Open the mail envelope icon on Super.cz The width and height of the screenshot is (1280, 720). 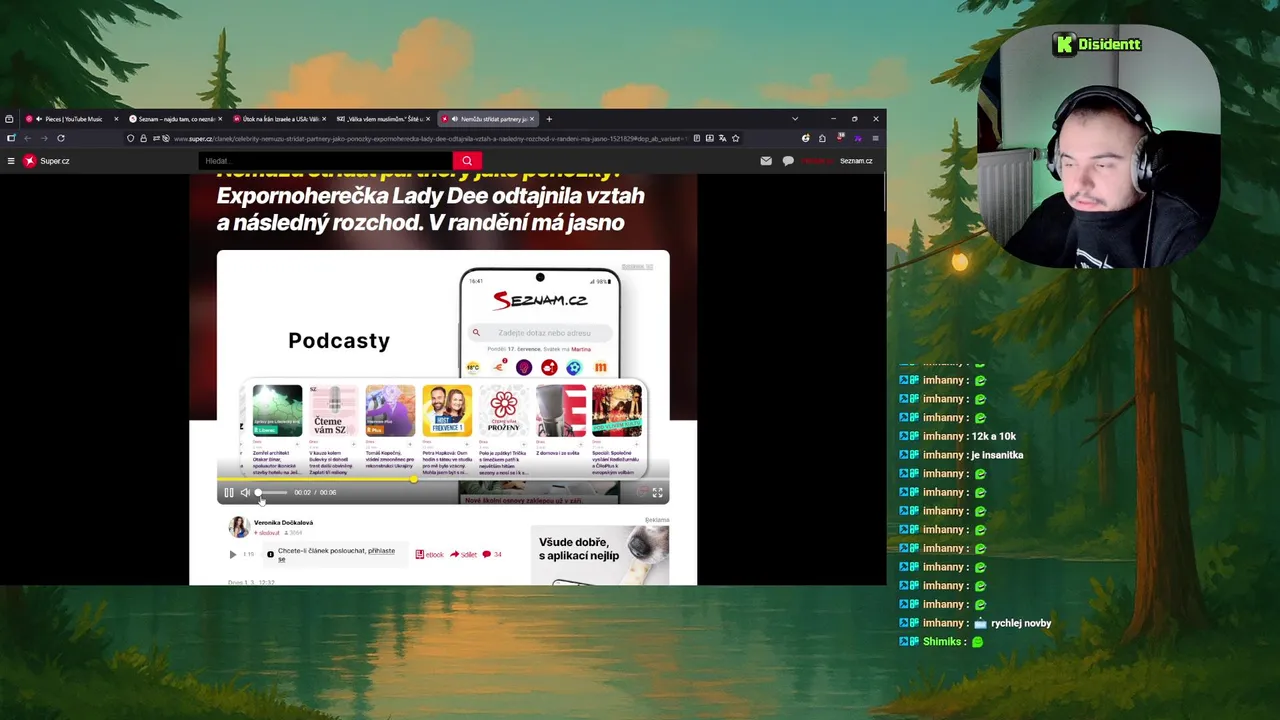point(766,161)
